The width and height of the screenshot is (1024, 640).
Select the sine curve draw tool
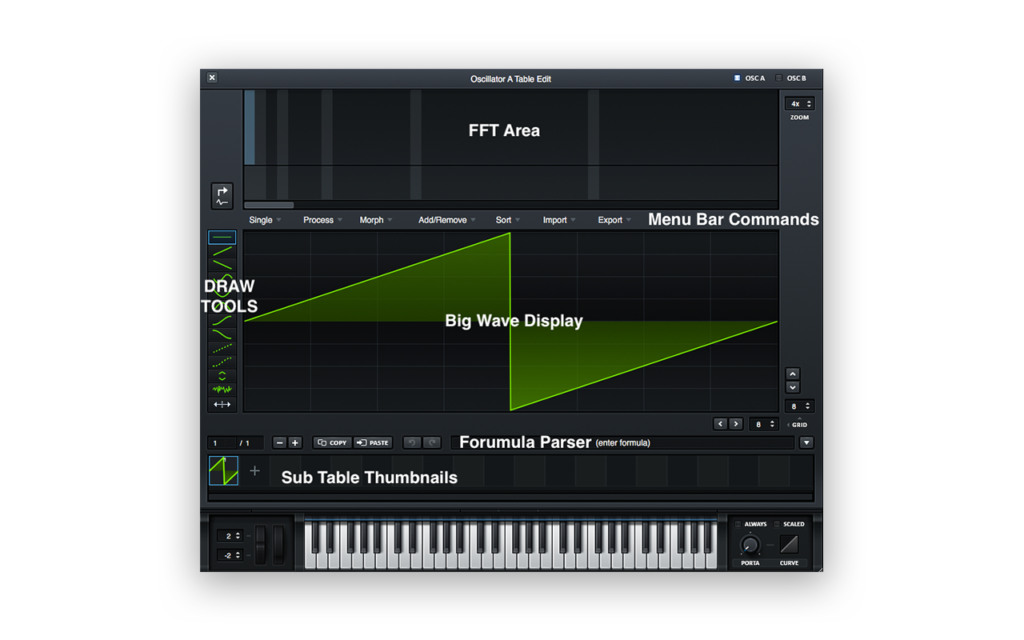click(222, 284)
